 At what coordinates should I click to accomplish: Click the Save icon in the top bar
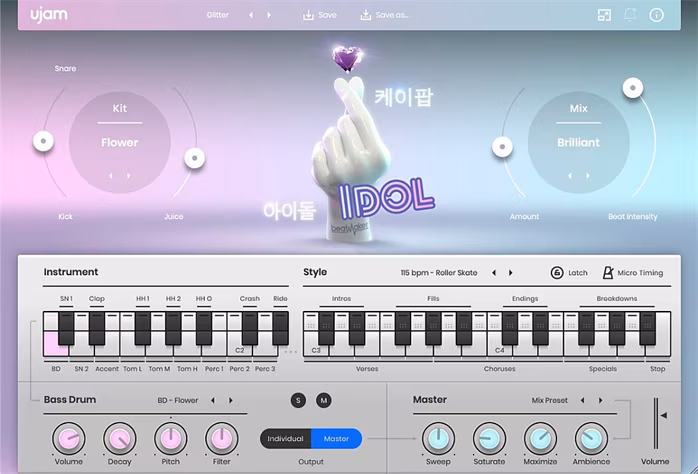[308, 15]
